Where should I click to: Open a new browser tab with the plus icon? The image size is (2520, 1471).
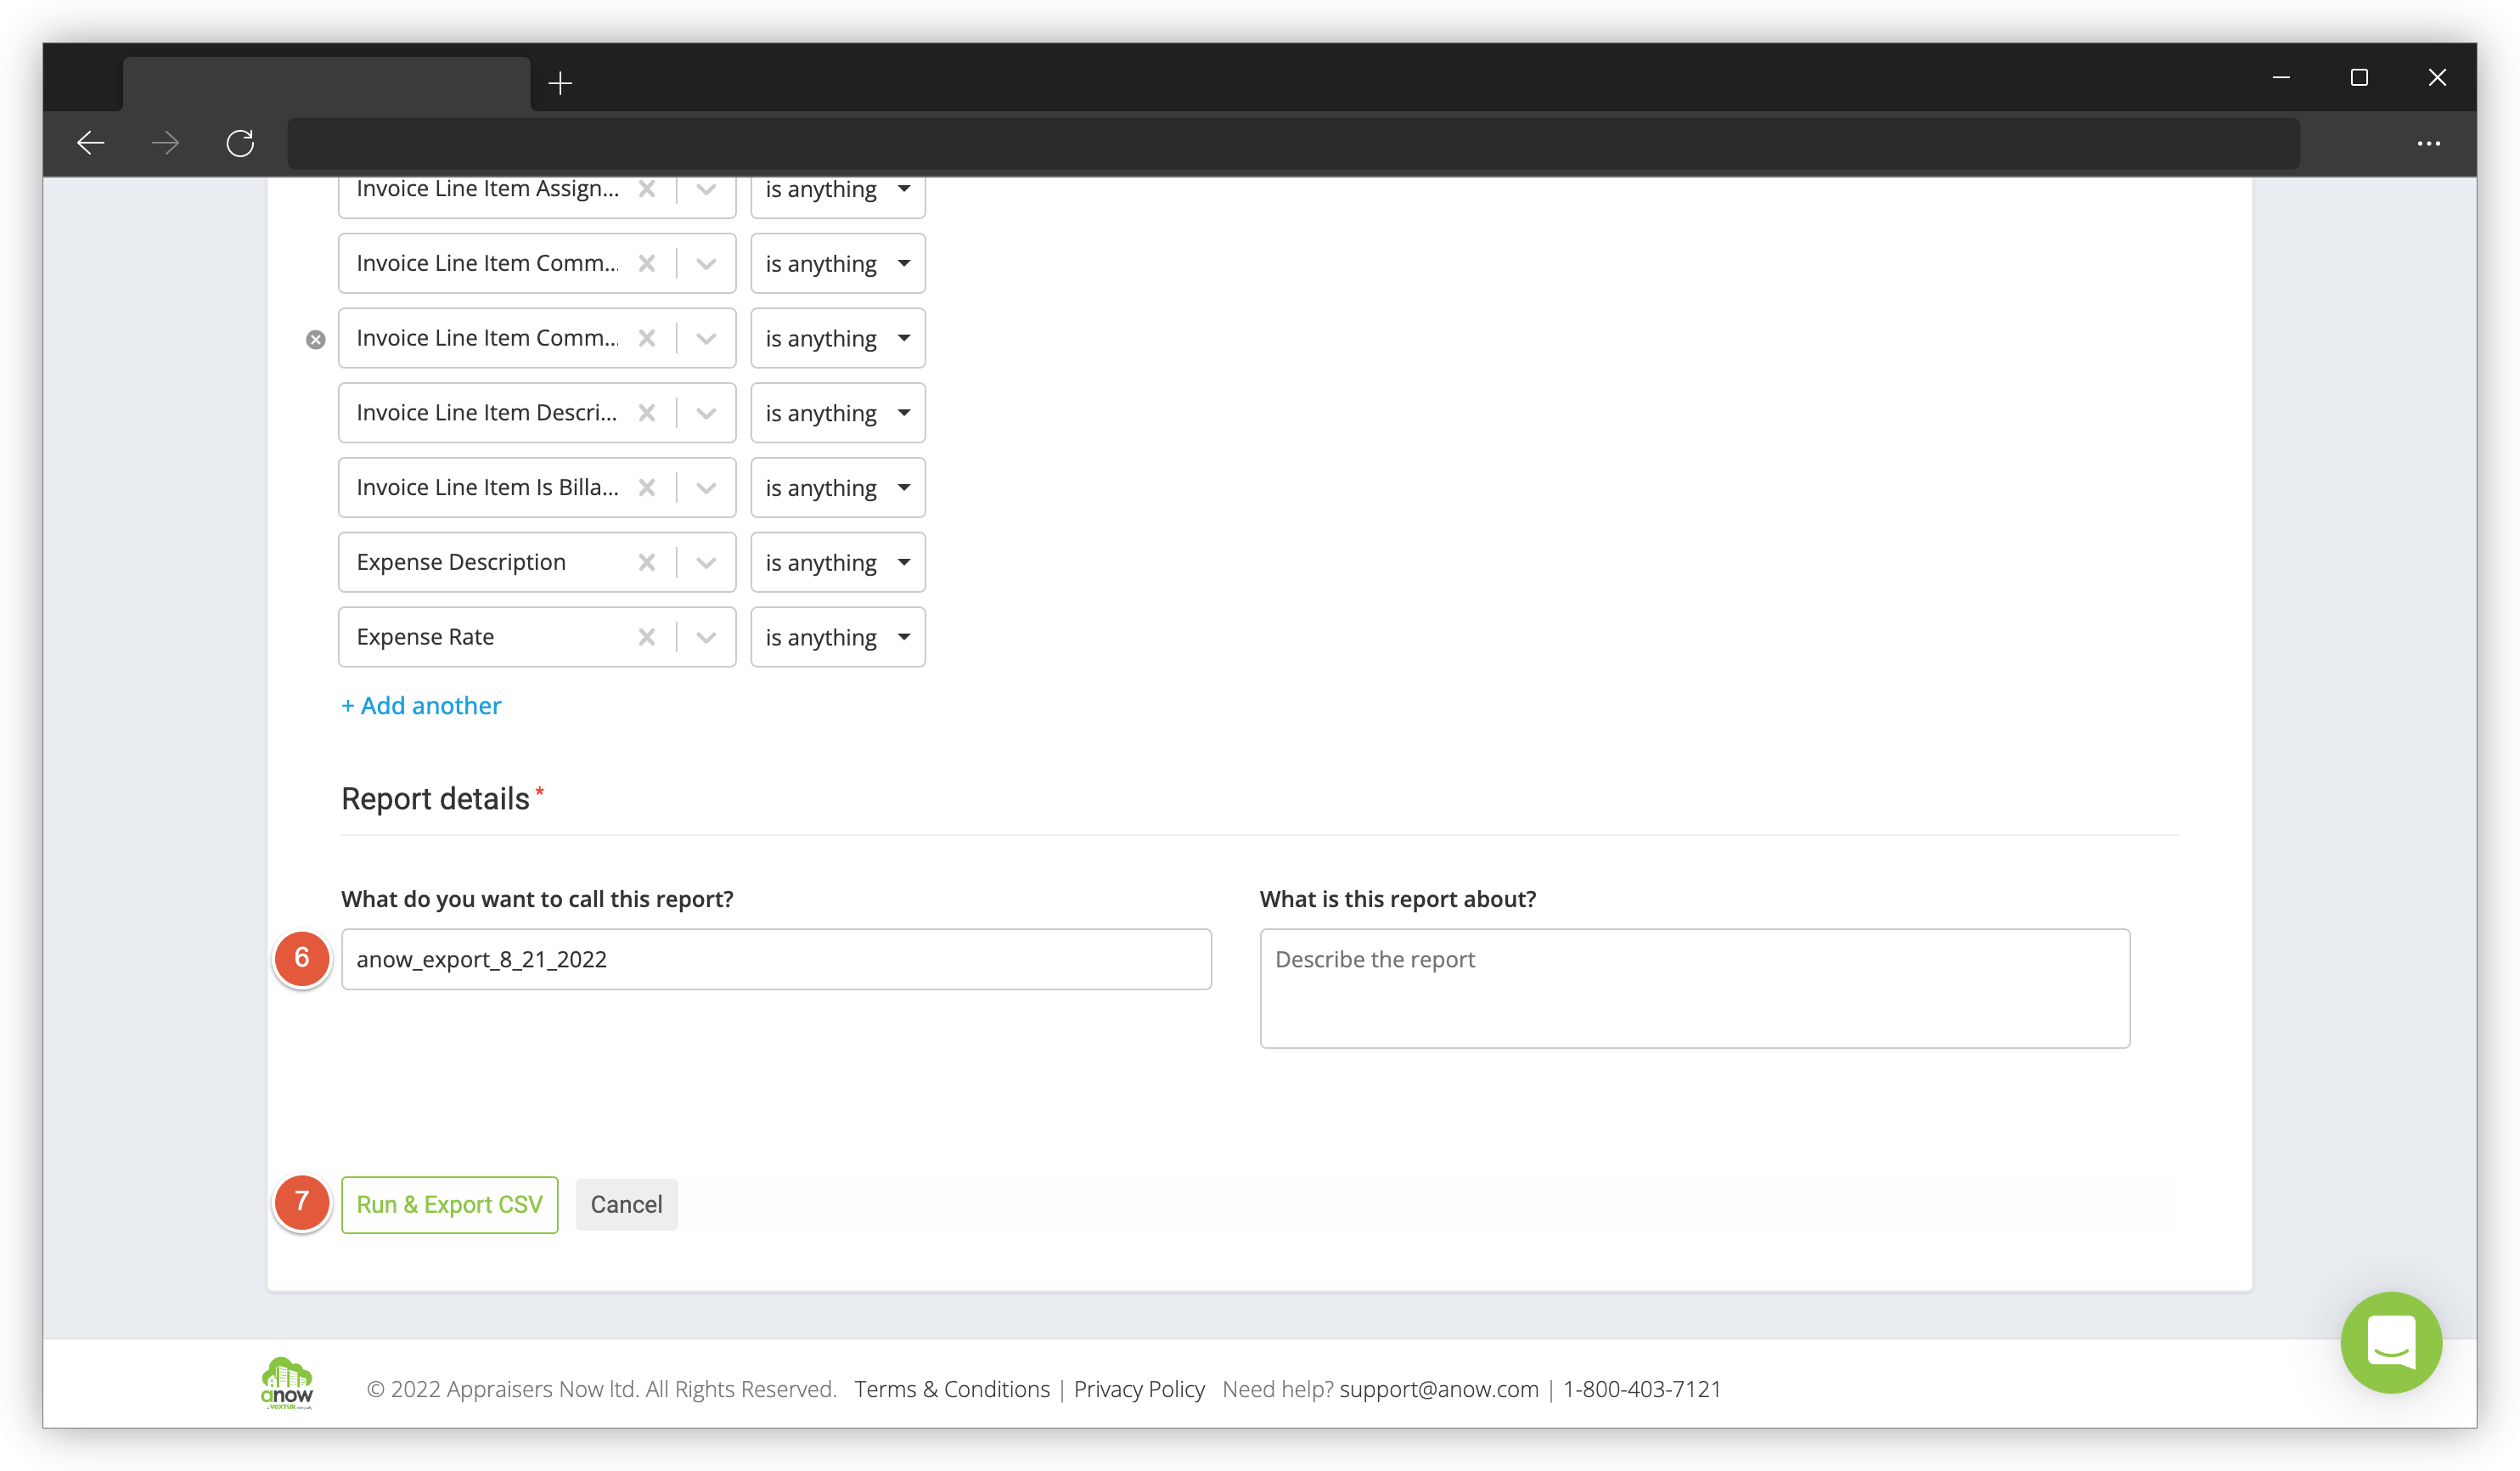[x=560, y=83]
